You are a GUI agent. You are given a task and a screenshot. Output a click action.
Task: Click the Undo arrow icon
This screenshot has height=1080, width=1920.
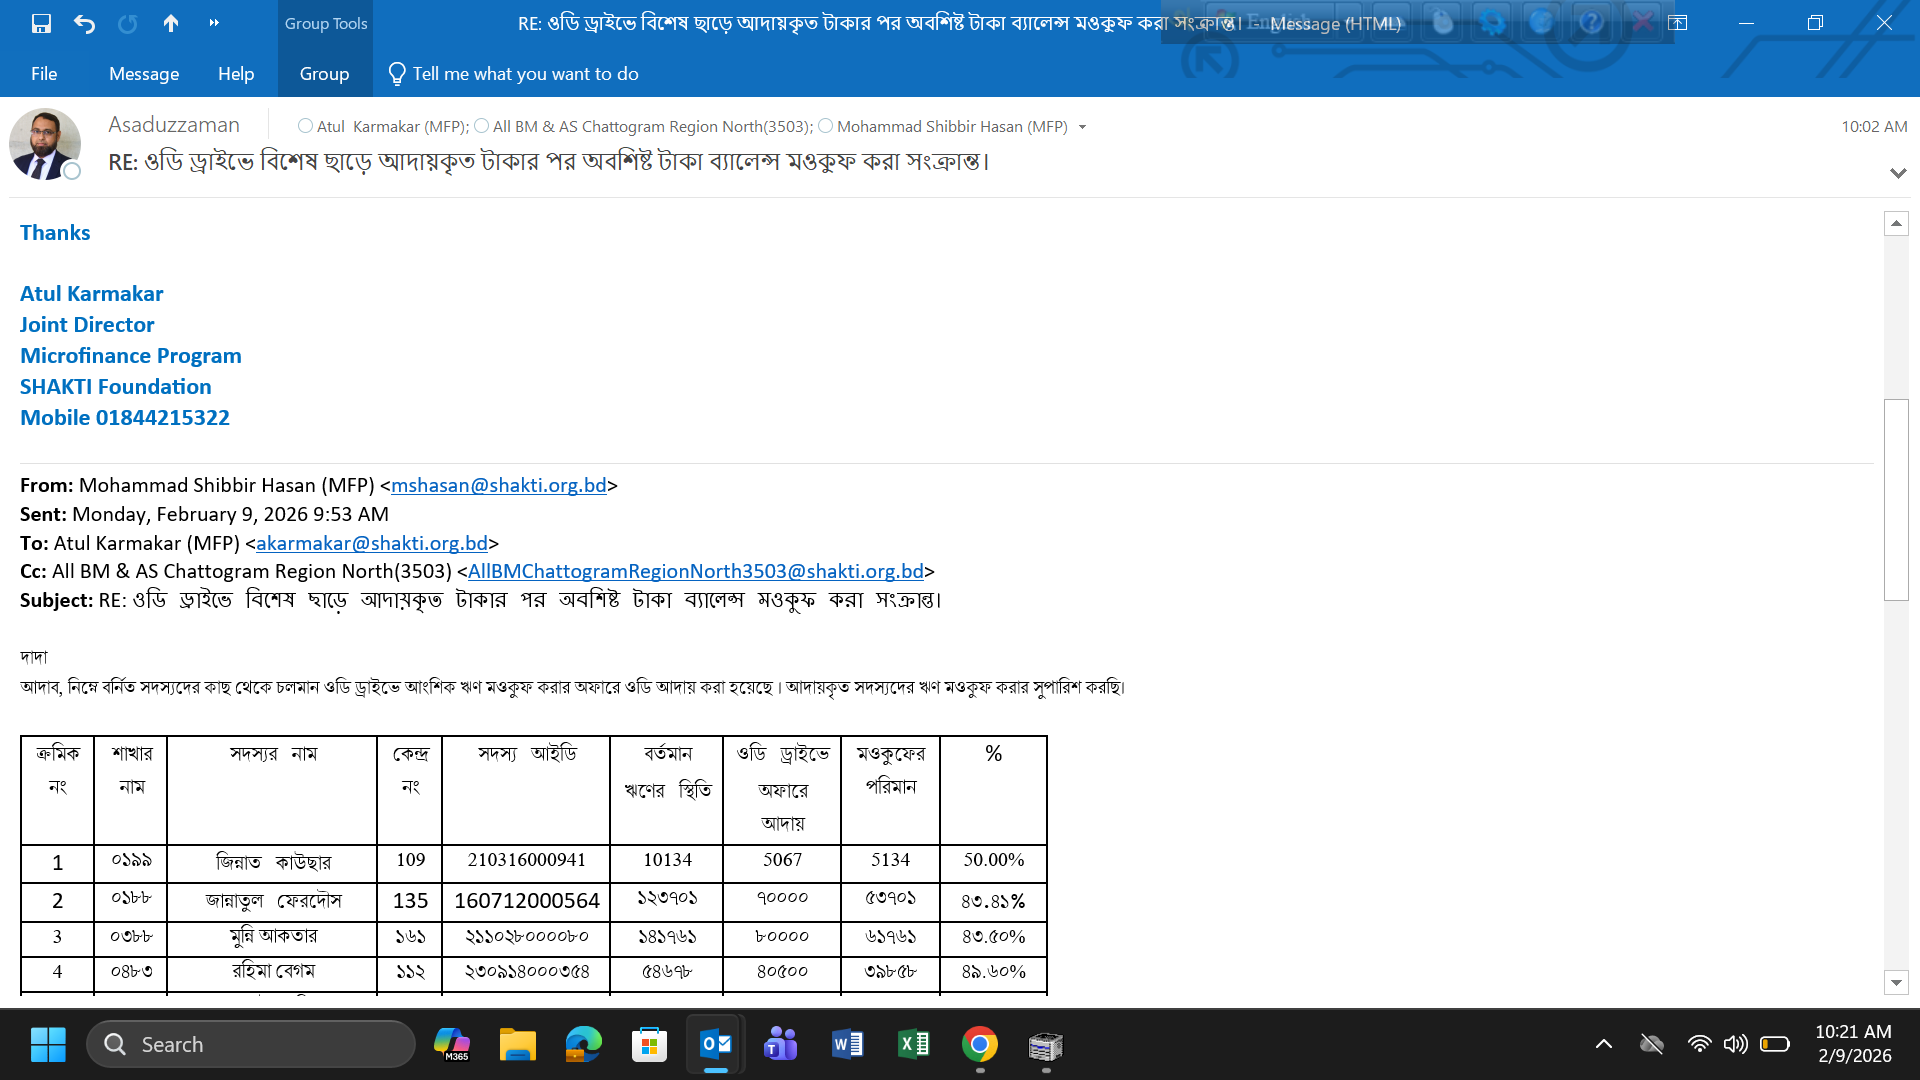click(84, 23)
